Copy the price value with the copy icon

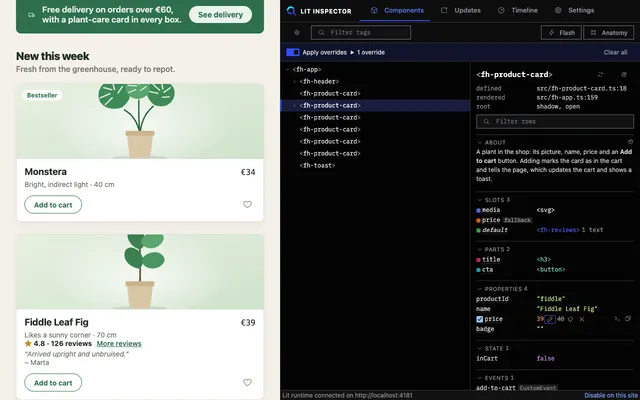click(x=628, y=319)
